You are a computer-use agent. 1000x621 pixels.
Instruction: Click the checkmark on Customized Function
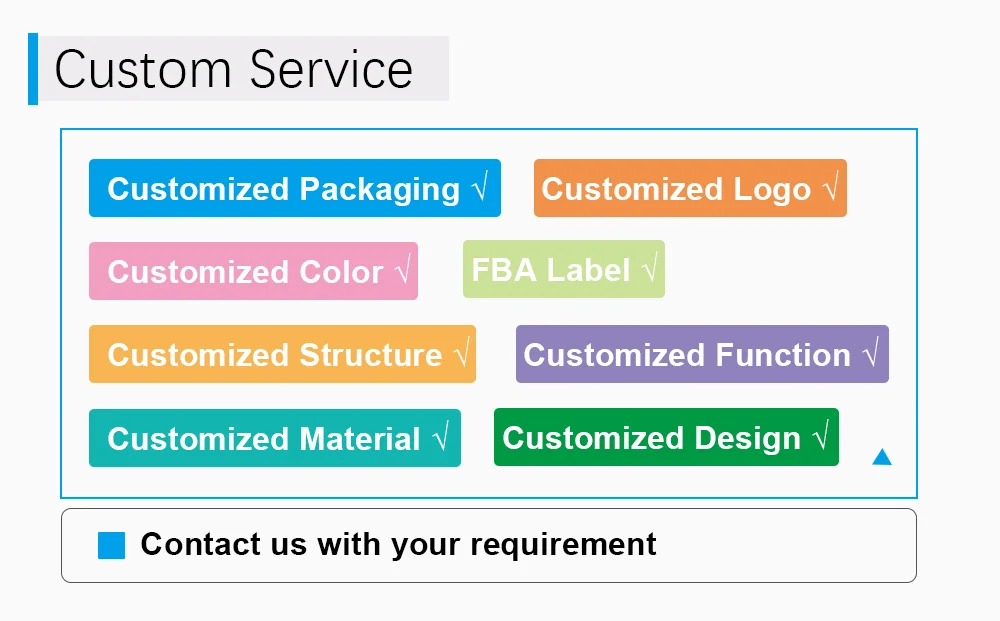[870, 354]
